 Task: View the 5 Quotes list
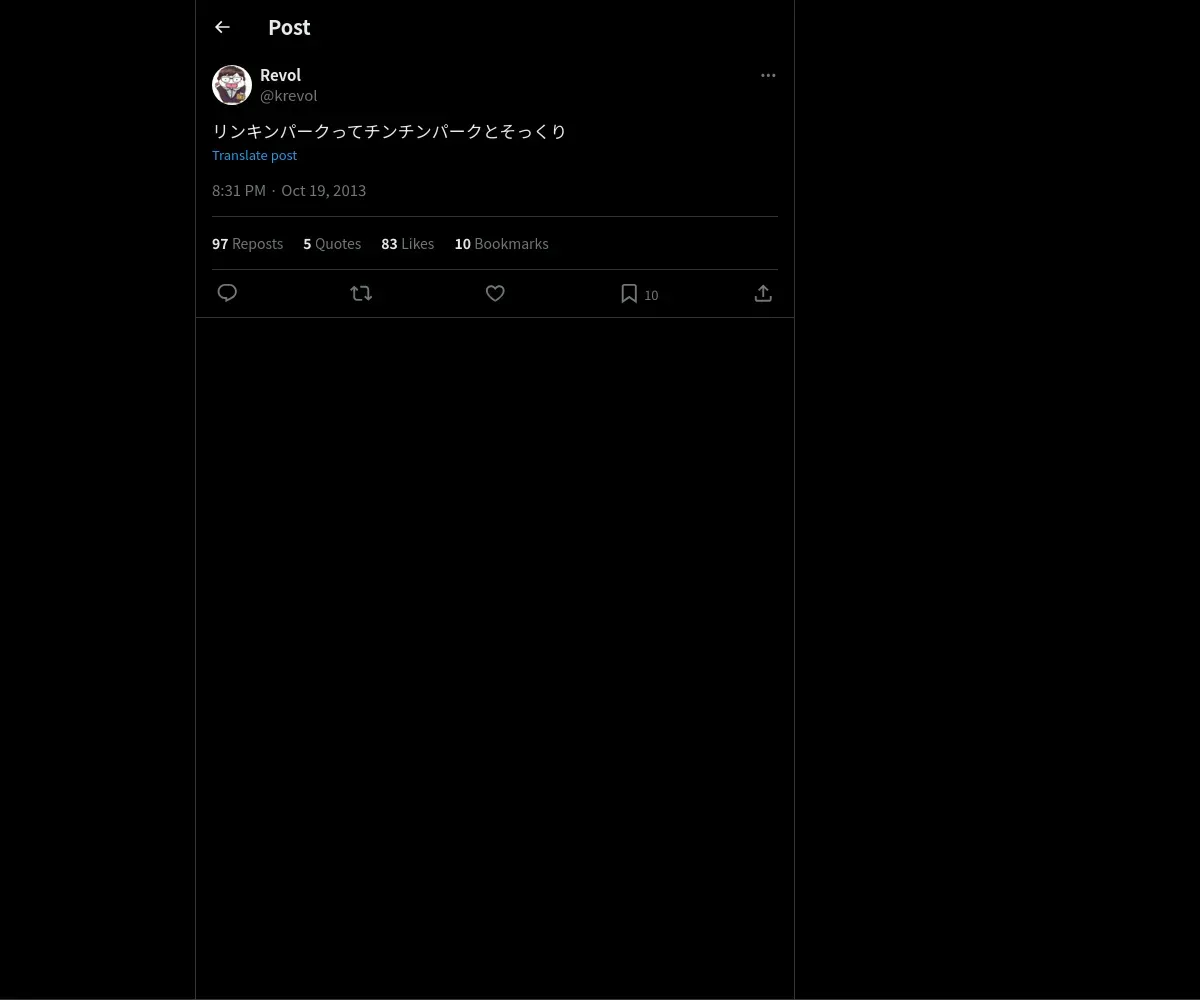(332, 244)
